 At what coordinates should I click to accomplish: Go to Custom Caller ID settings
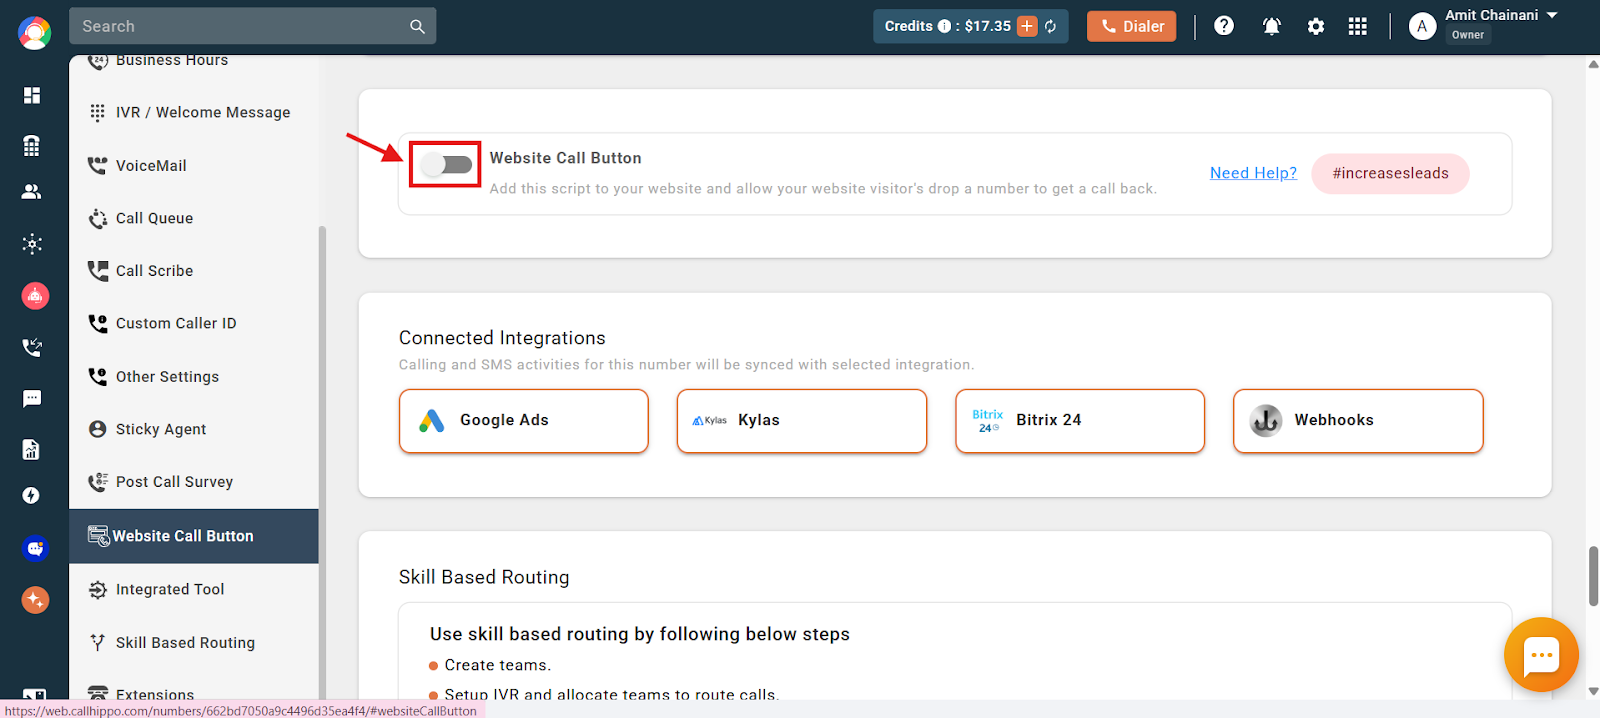click(194, 324)
